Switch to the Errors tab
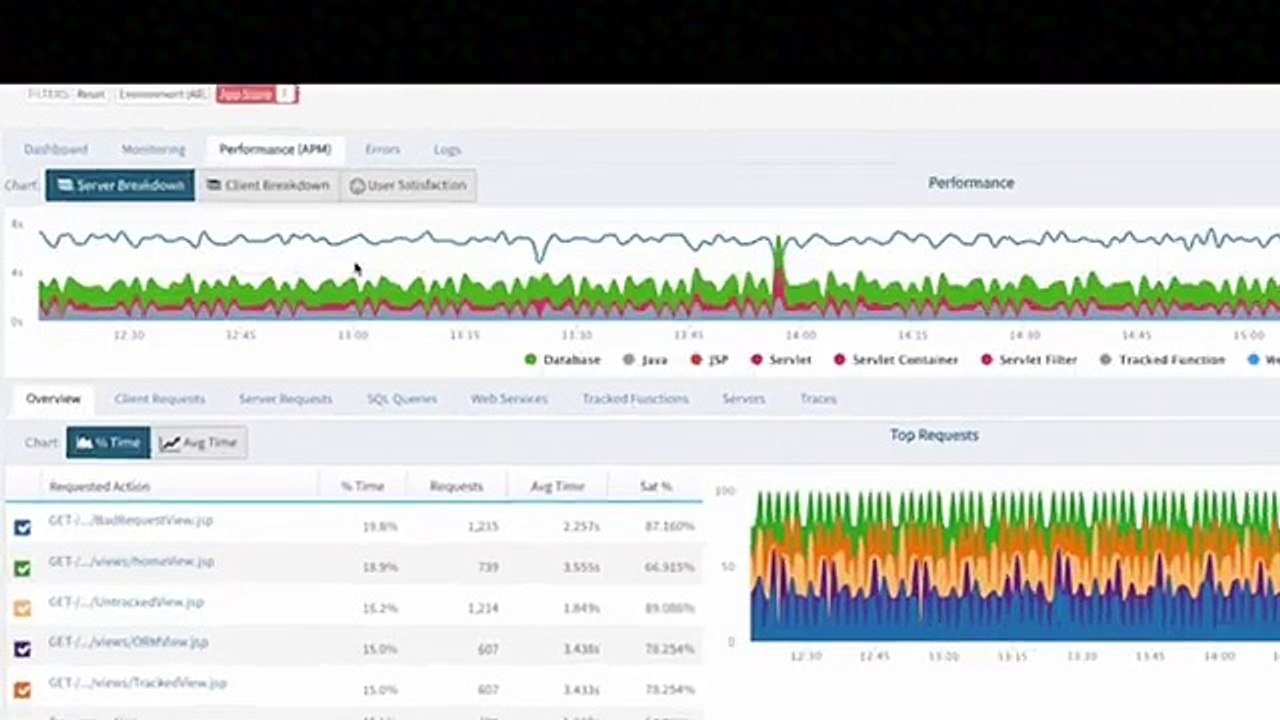Viewport: 1280px width, 720px height. [382, 149]
